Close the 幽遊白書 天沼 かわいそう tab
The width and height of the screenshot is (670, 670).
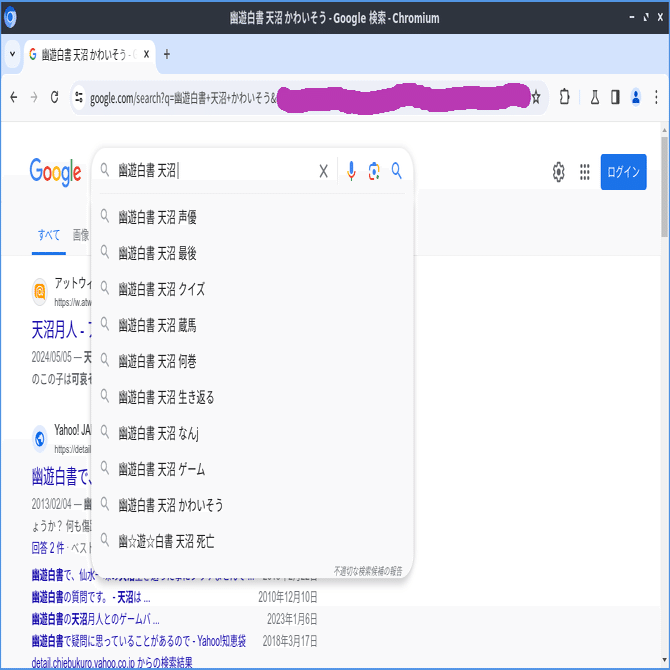(x=146, y=54)
